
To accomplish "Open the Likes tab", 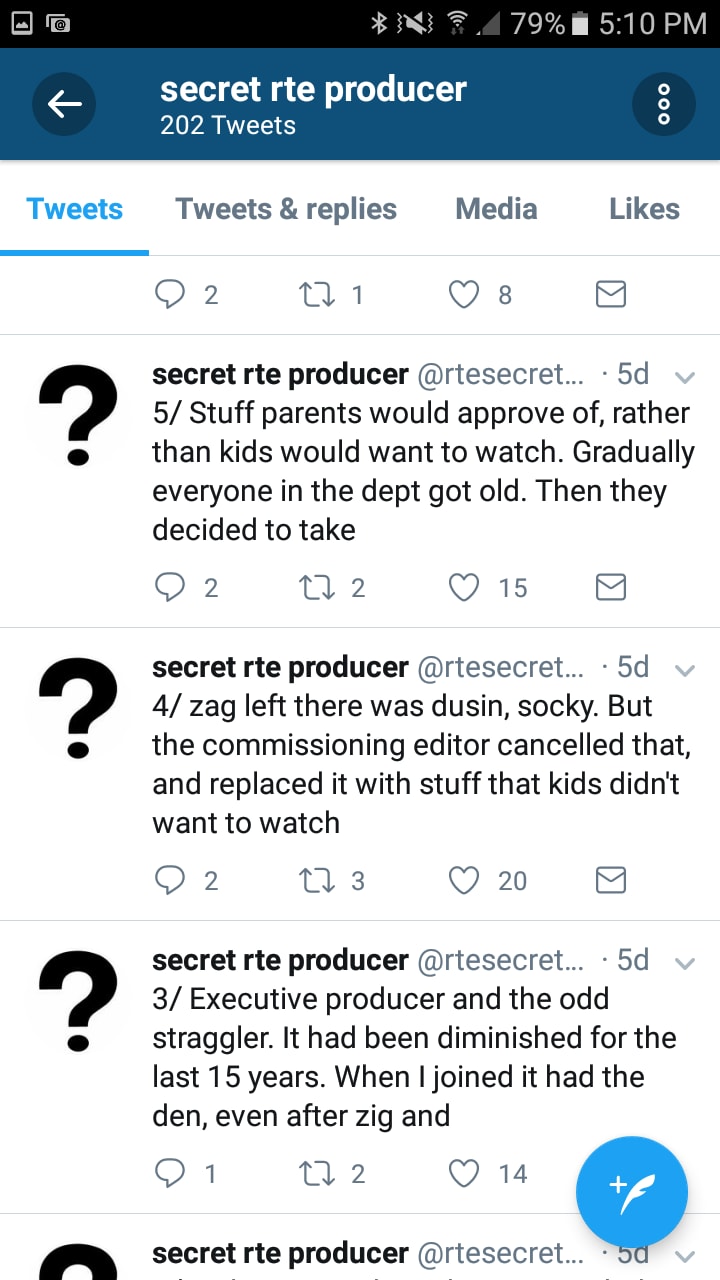I will coord(644,209).
